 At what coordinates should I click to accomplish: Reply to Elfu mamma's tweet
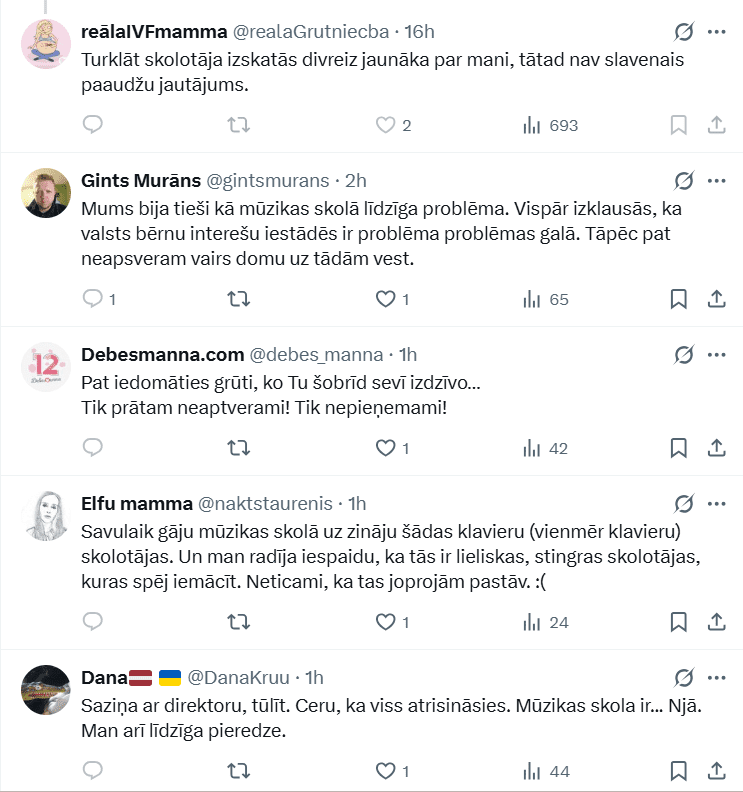pos(93,622)
